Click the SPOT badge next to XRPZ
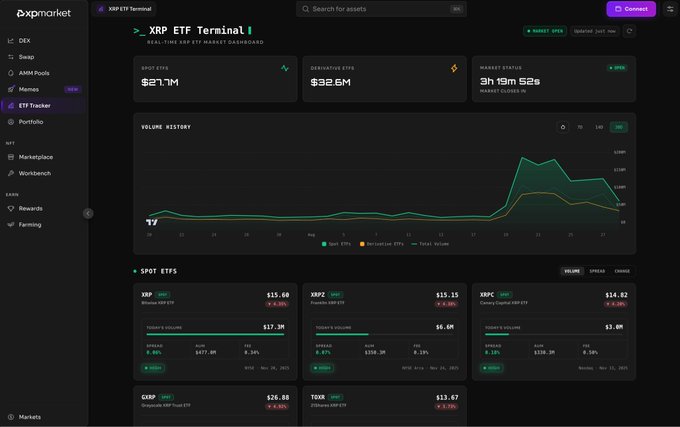The image size is (680, 427). [x=336, y=295]
